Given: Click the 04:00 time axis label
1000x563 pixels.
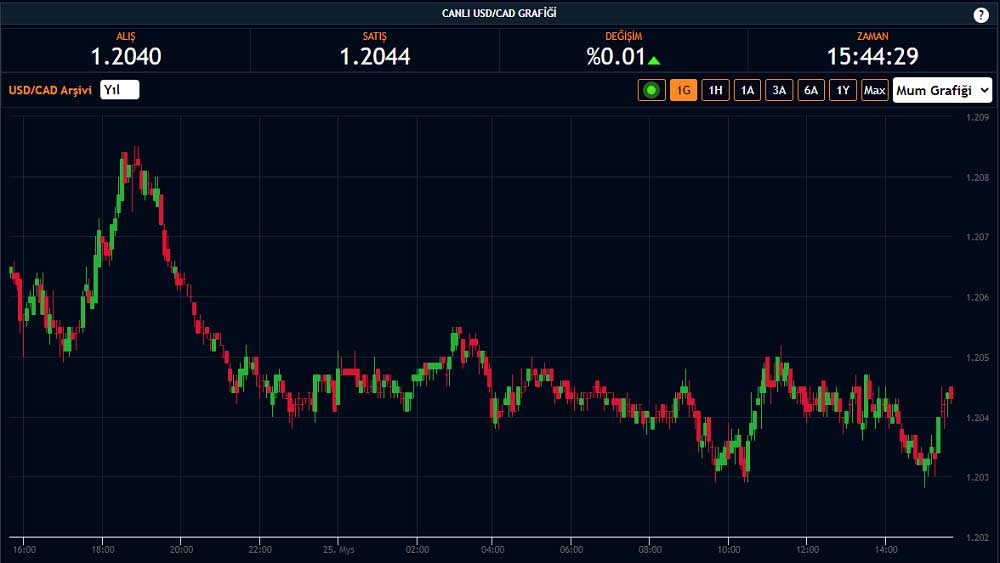Looking at the screenshot, I should click(x=492, y=549).
